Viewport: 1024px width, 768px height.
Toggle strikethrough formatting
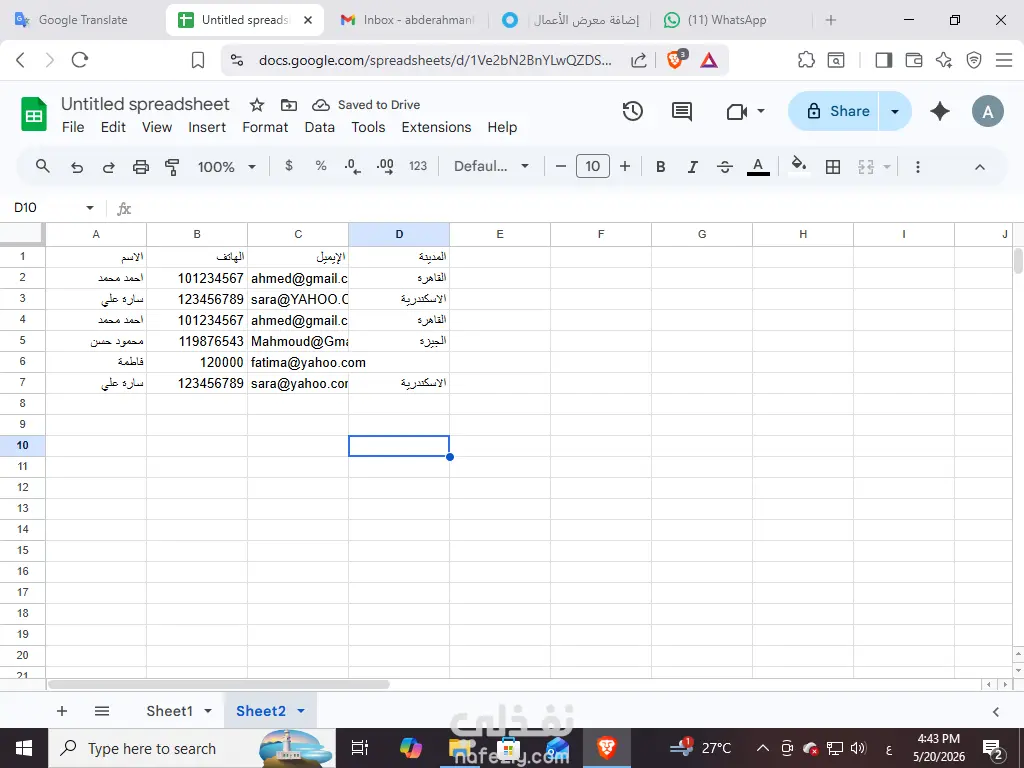pyautogui.click(x=724, y=167)
